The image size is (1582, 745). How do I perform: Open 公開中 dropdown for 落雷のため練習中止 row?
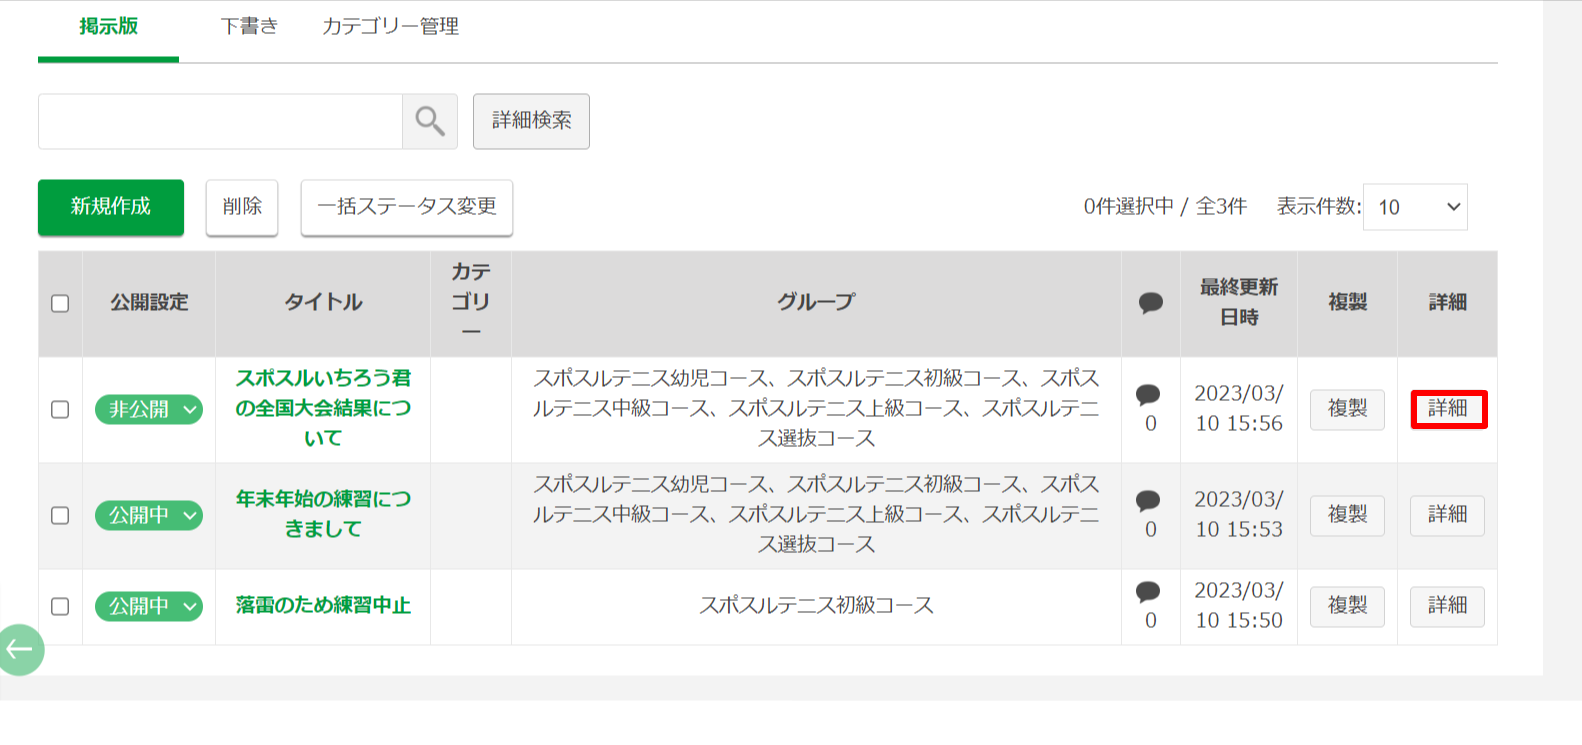pos(149,606)
